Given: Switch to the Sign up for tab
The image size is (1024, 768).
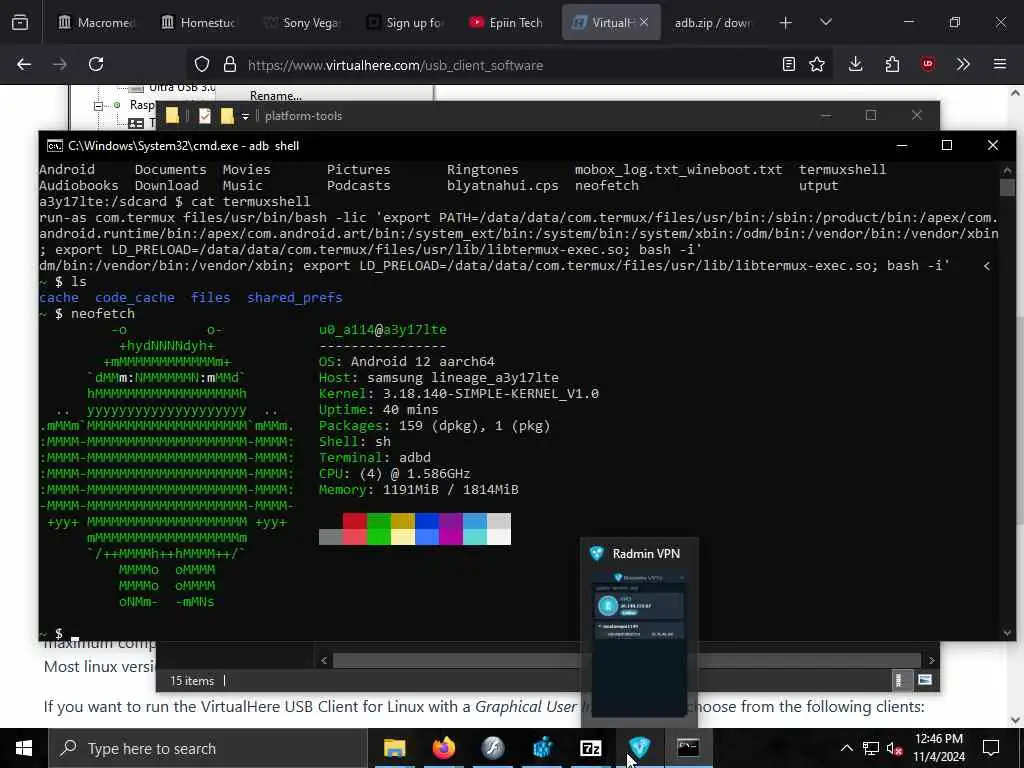Looking at the screenshot, I should tap(405, 23).
